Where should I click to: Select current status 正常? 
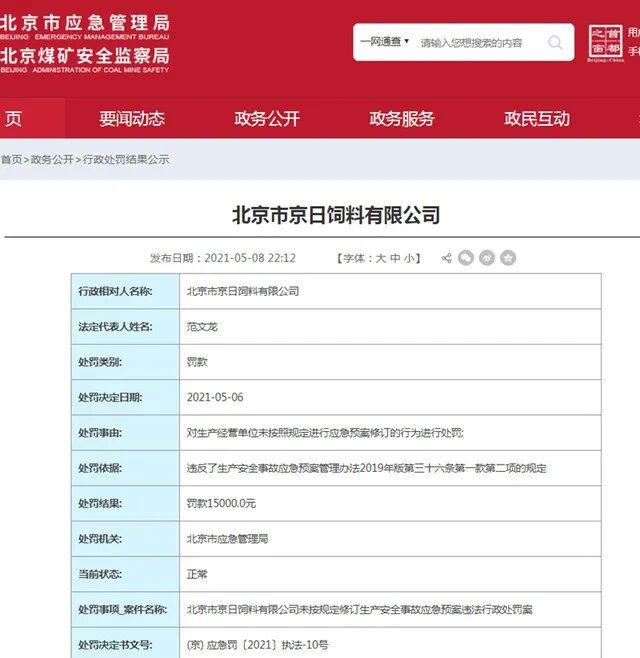pyautogui.click(x=197, y=574)
